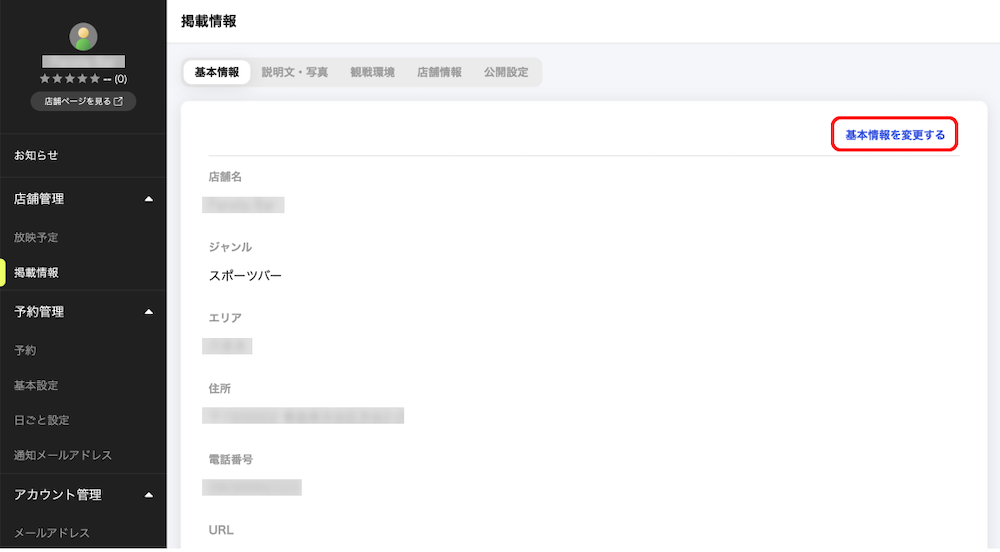Collapse the 店舗管理 section arrow
The height and width of the screenshot is (552, 1000).
pyautogui.click(x=149, y=199)
